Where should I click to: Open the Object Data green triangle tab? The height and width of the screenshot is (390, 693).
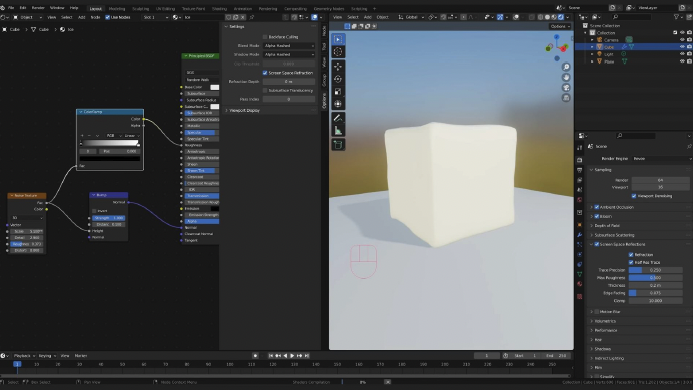(579, 274)
